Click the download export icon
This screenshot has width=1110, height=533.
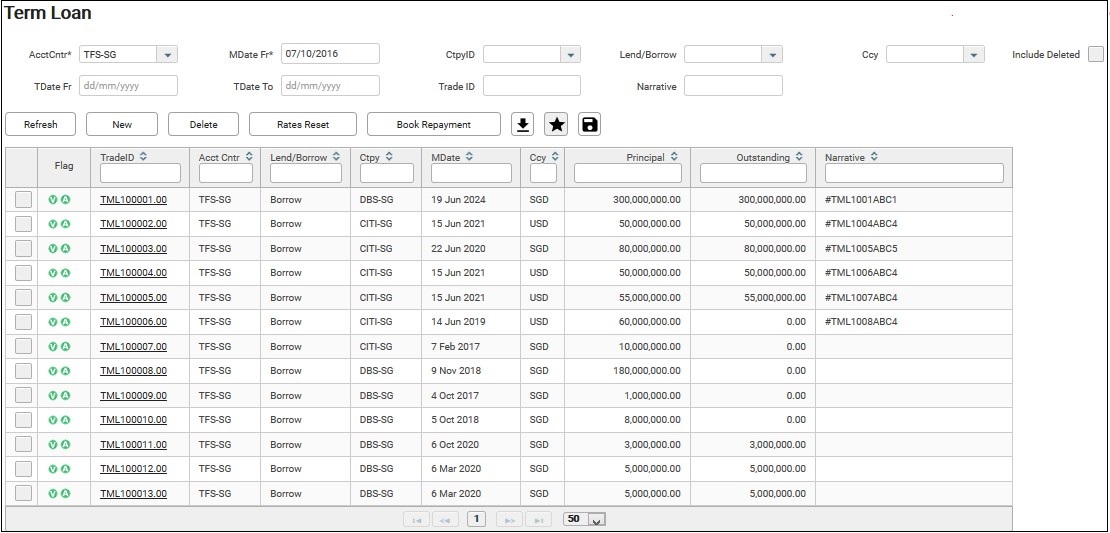522,124
